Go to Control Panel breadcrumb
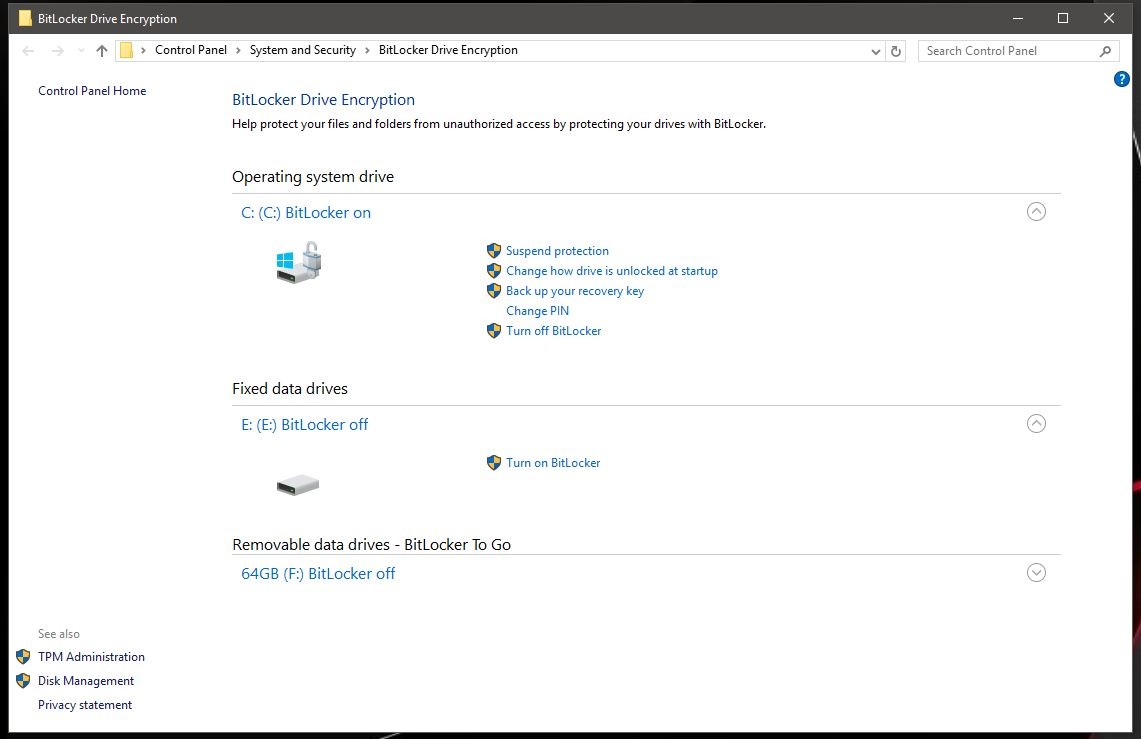1141x739 pixels. click(x=190, y=50)
